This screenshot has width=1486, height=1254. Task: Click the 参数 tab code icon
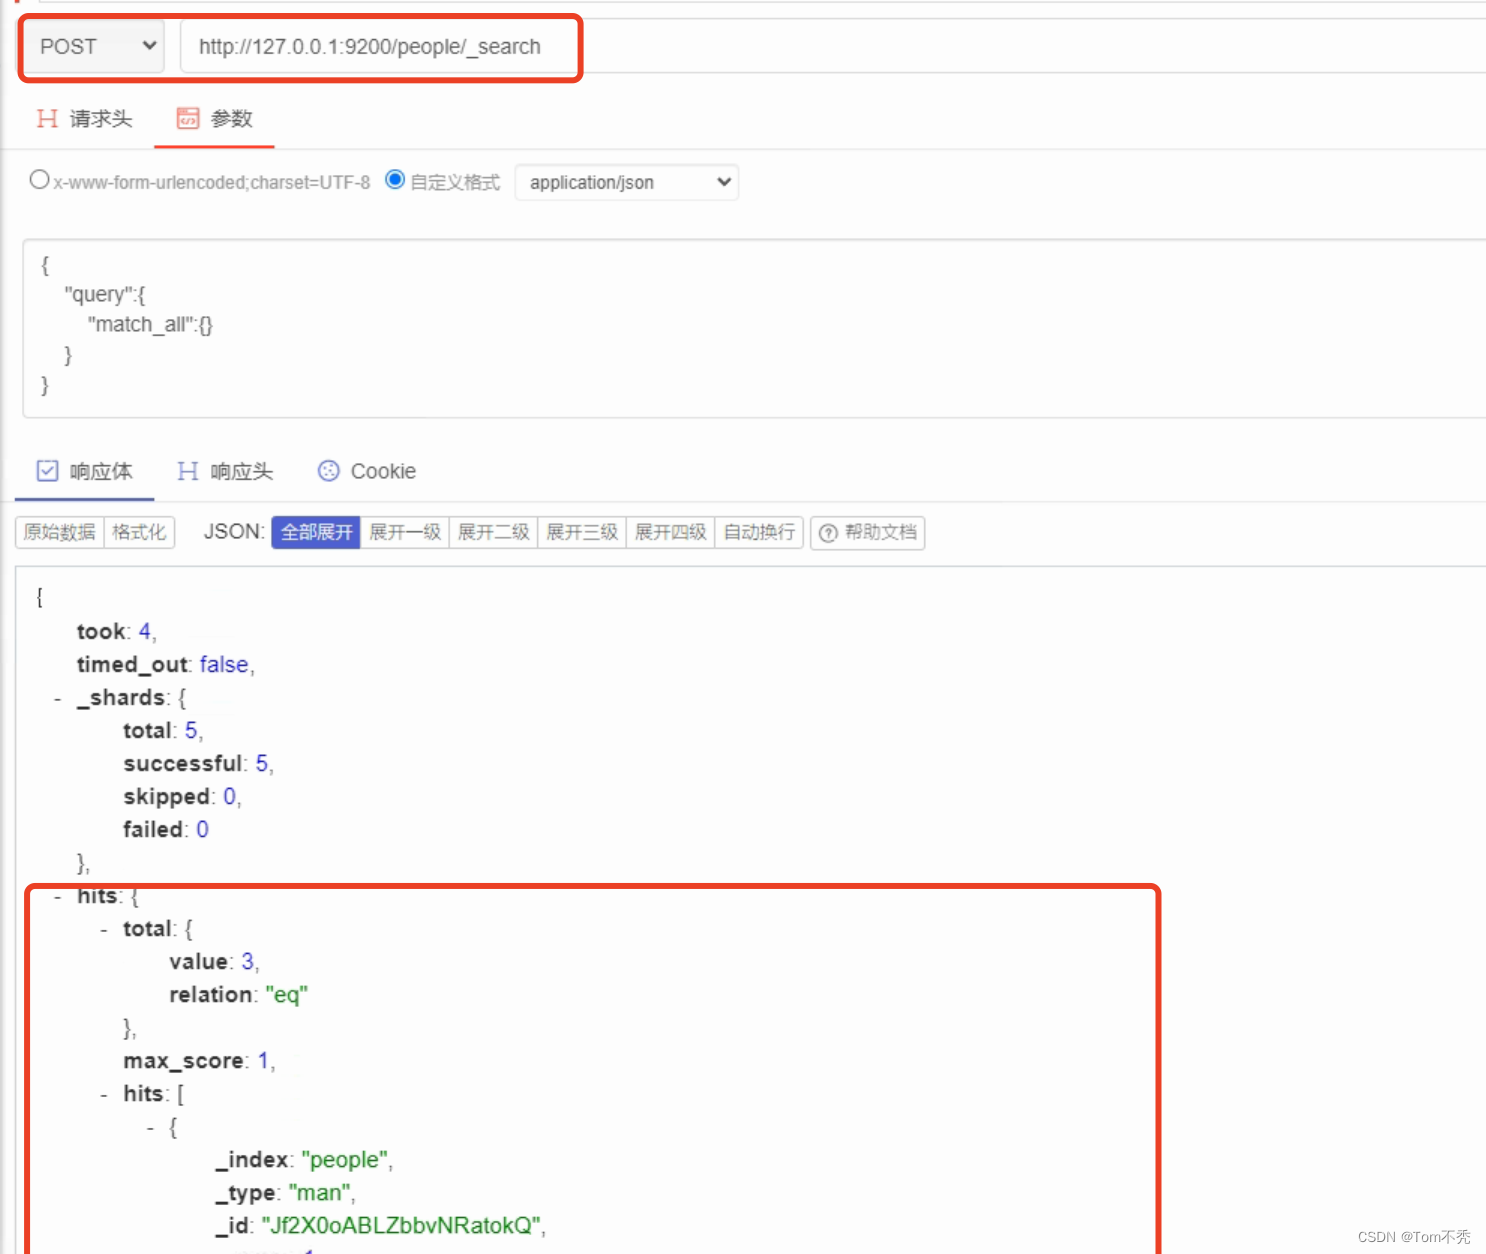188,119
